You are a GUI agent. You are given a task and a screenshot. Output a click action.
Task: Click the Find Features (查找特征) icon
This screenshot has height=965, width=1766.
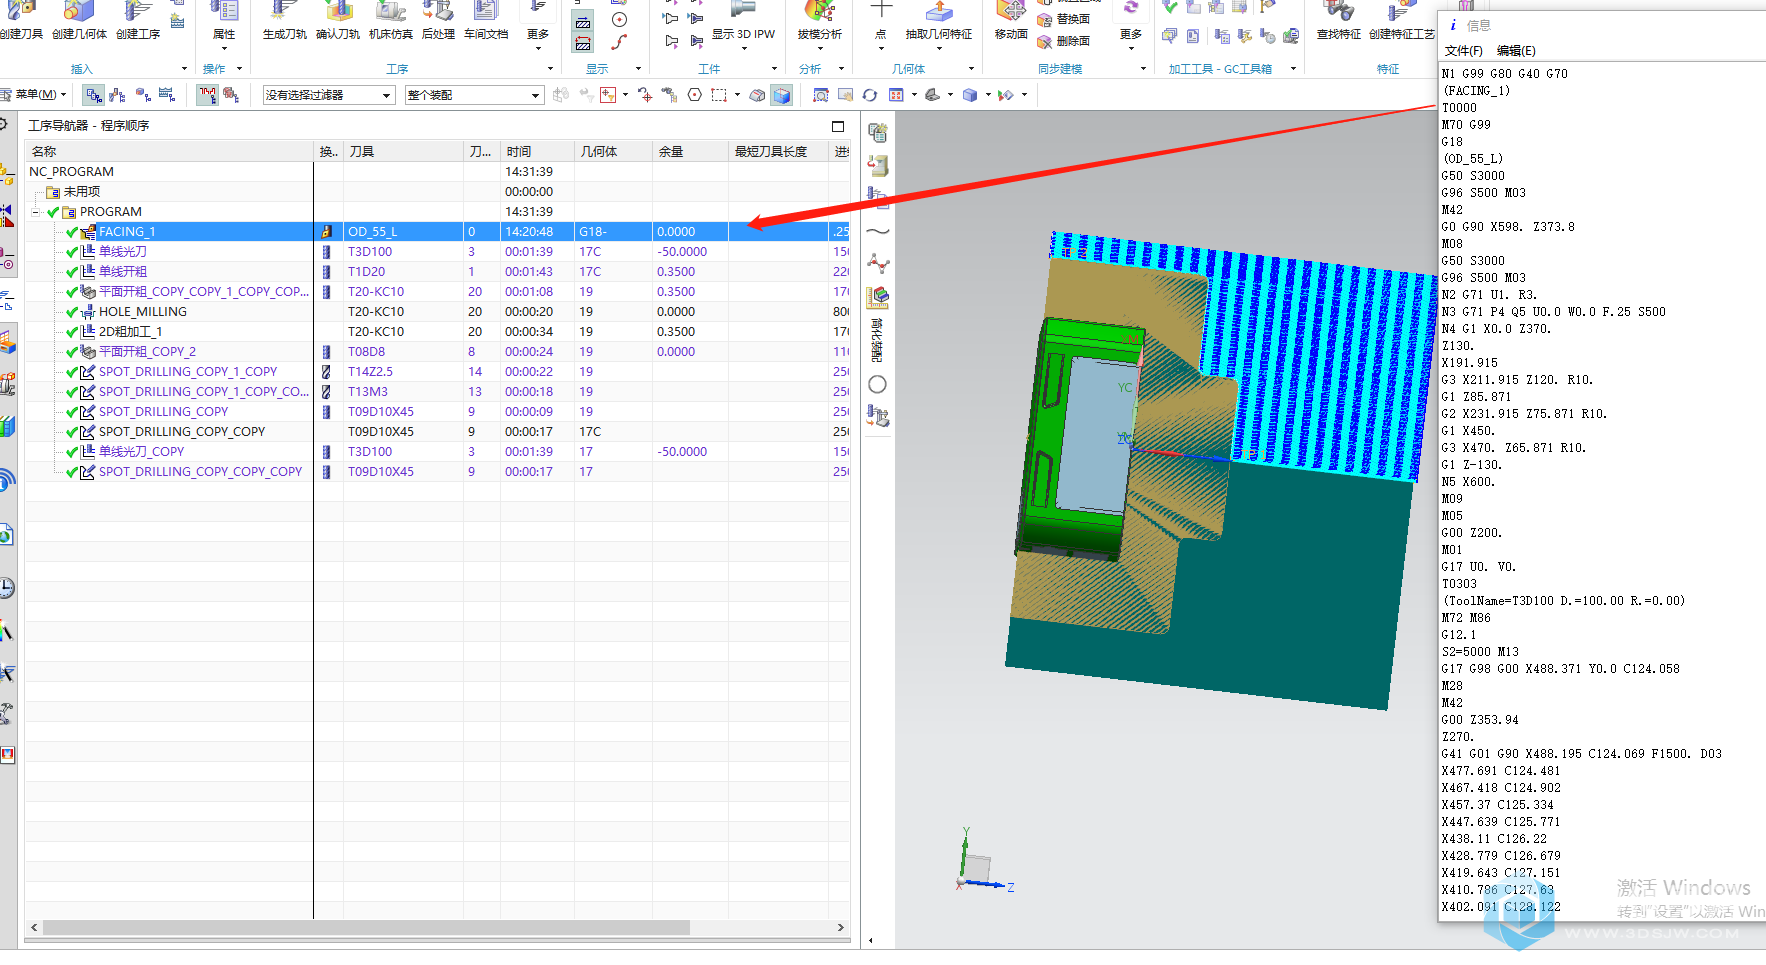[x=1338, y=12]
